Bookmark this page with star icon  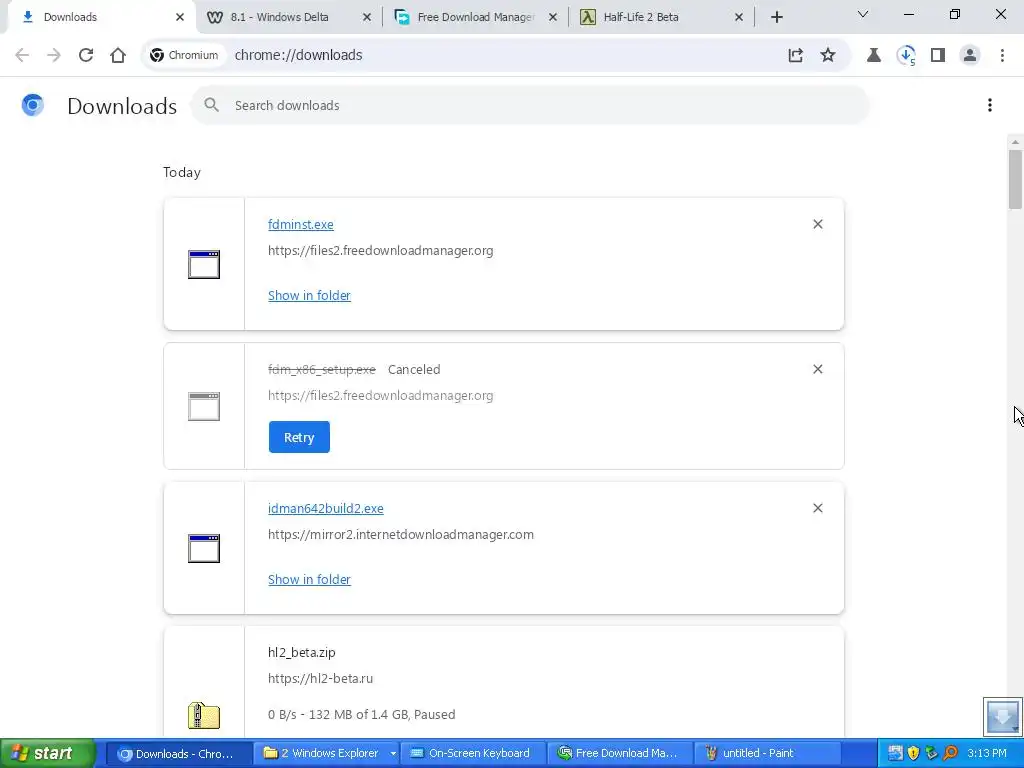(827, 55)
